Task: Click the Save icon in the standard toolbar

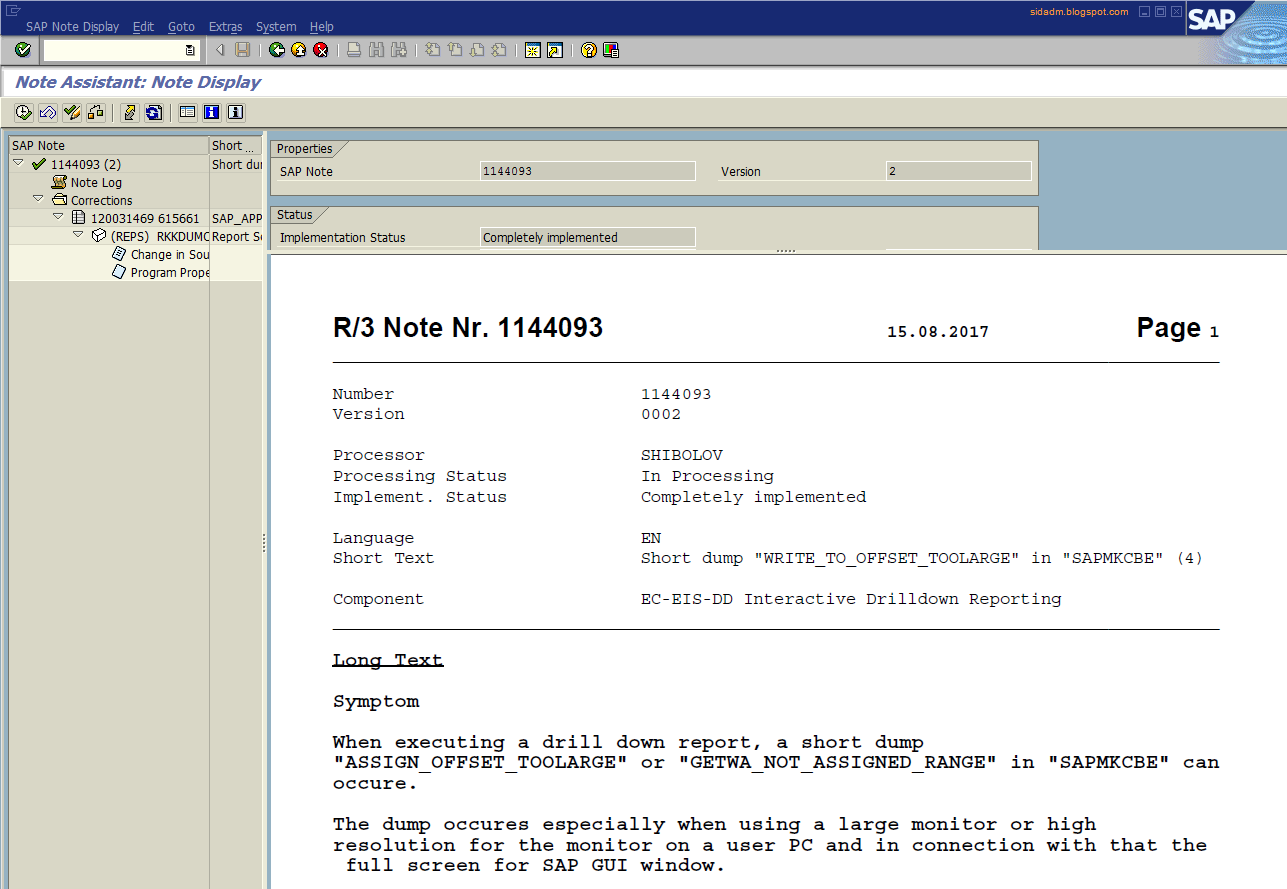Action: coord(241,50)
